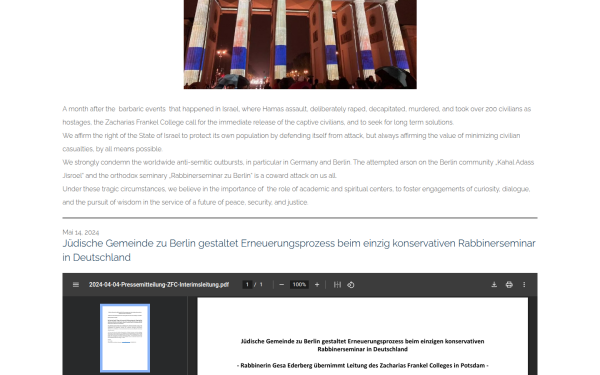The width and height of the screenshot is (600, 375).
Task: Open the Jüdische Gemeinde zu Berlin article headline
Action: click(x=299, y=250)
